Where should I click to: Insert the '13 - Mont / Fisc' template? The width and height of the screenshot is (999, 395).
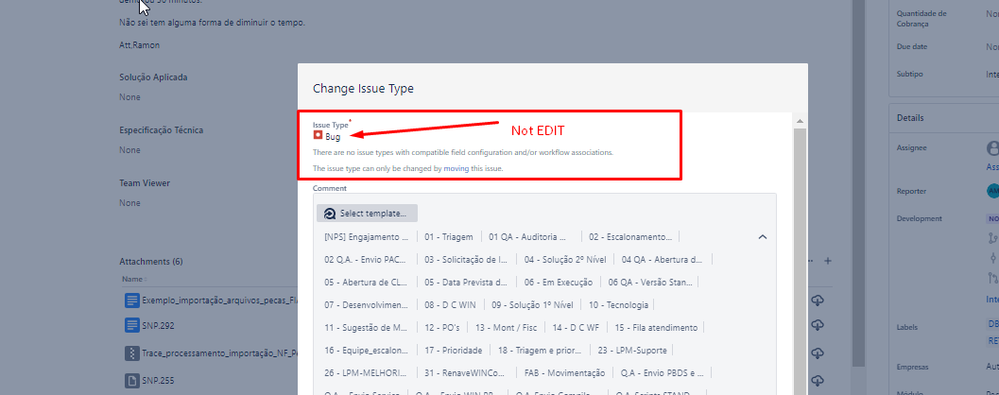[506, 328]
